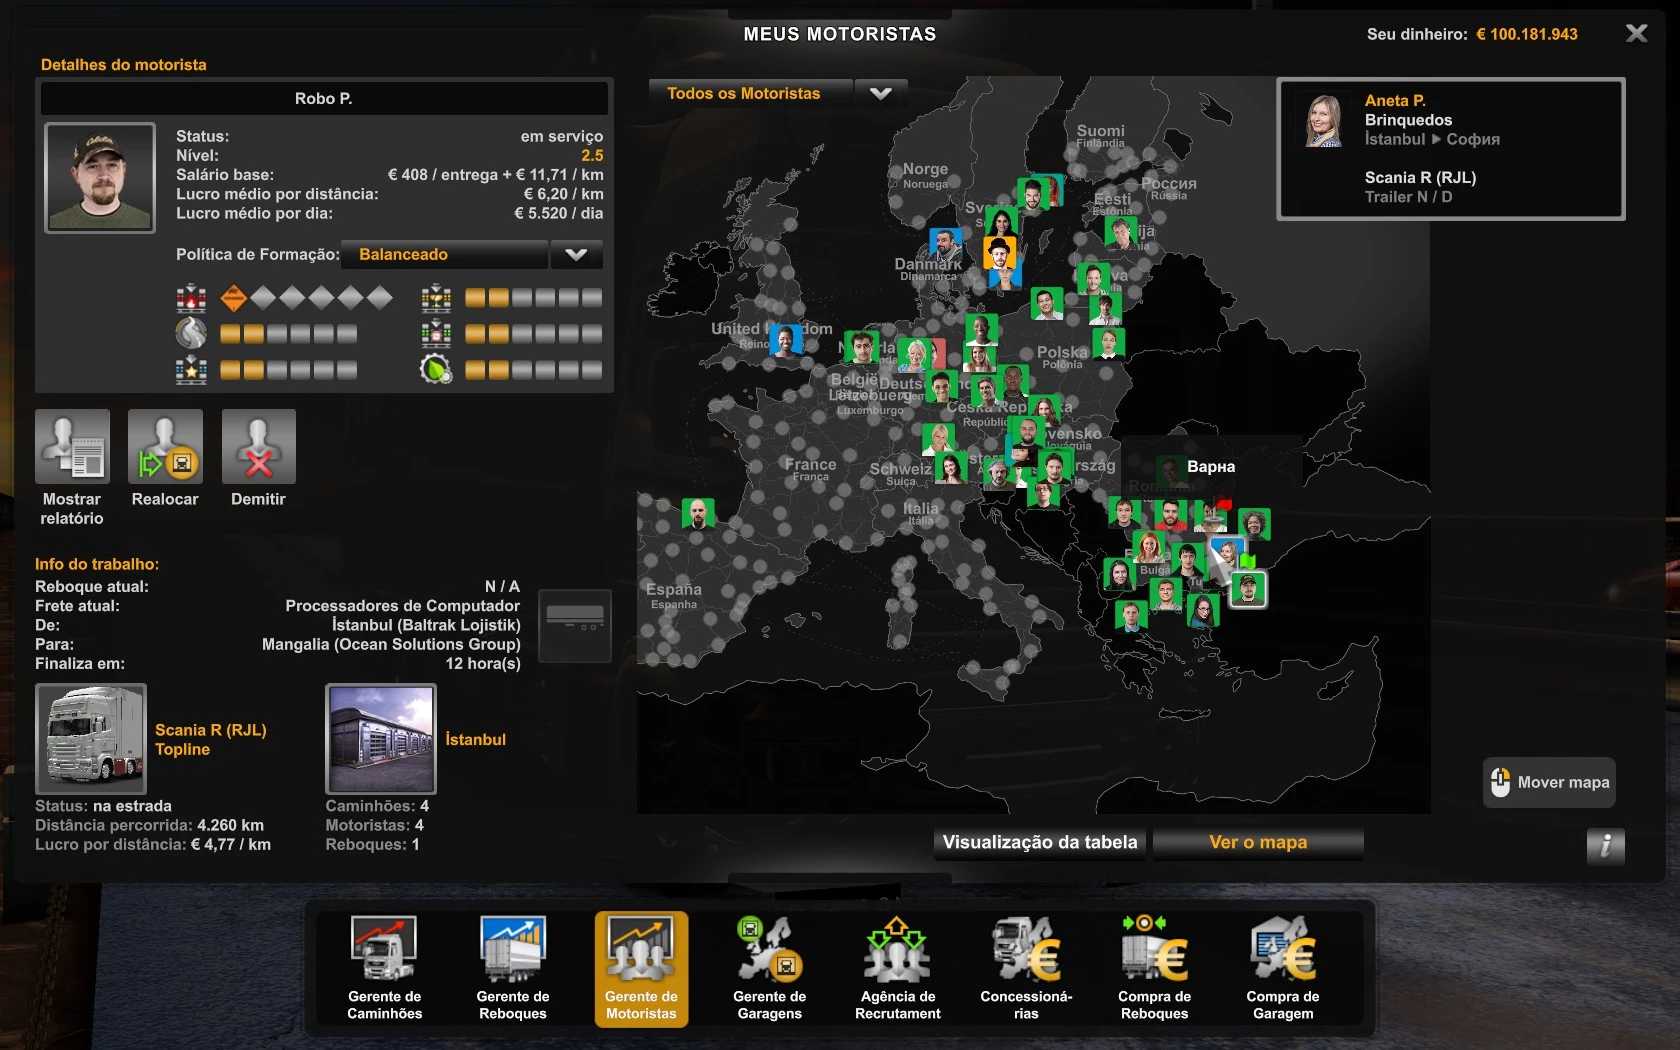The width and height of the screenshot is (1680, 1050).
Task: Expand Todos os Motoristas filter dropdown
Action: 880,94
